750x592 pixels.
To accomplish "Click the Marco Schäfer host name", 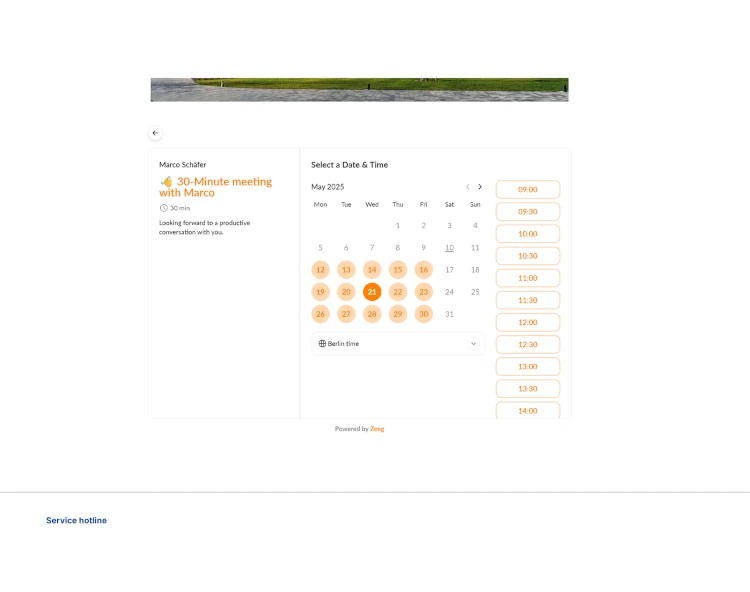I will click(x=183, y=164).
